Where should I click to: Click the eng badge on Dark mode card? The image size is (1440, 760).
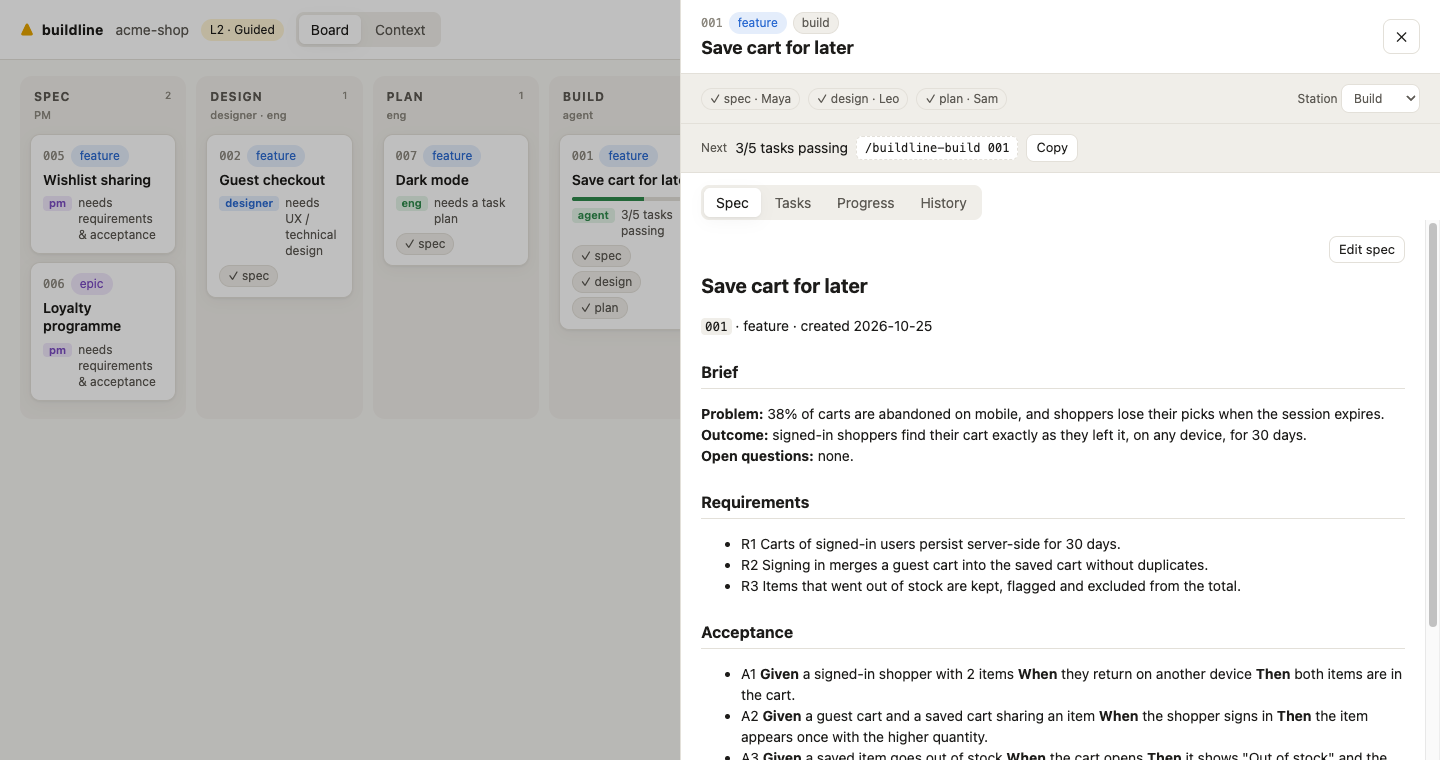click(411, 204)
